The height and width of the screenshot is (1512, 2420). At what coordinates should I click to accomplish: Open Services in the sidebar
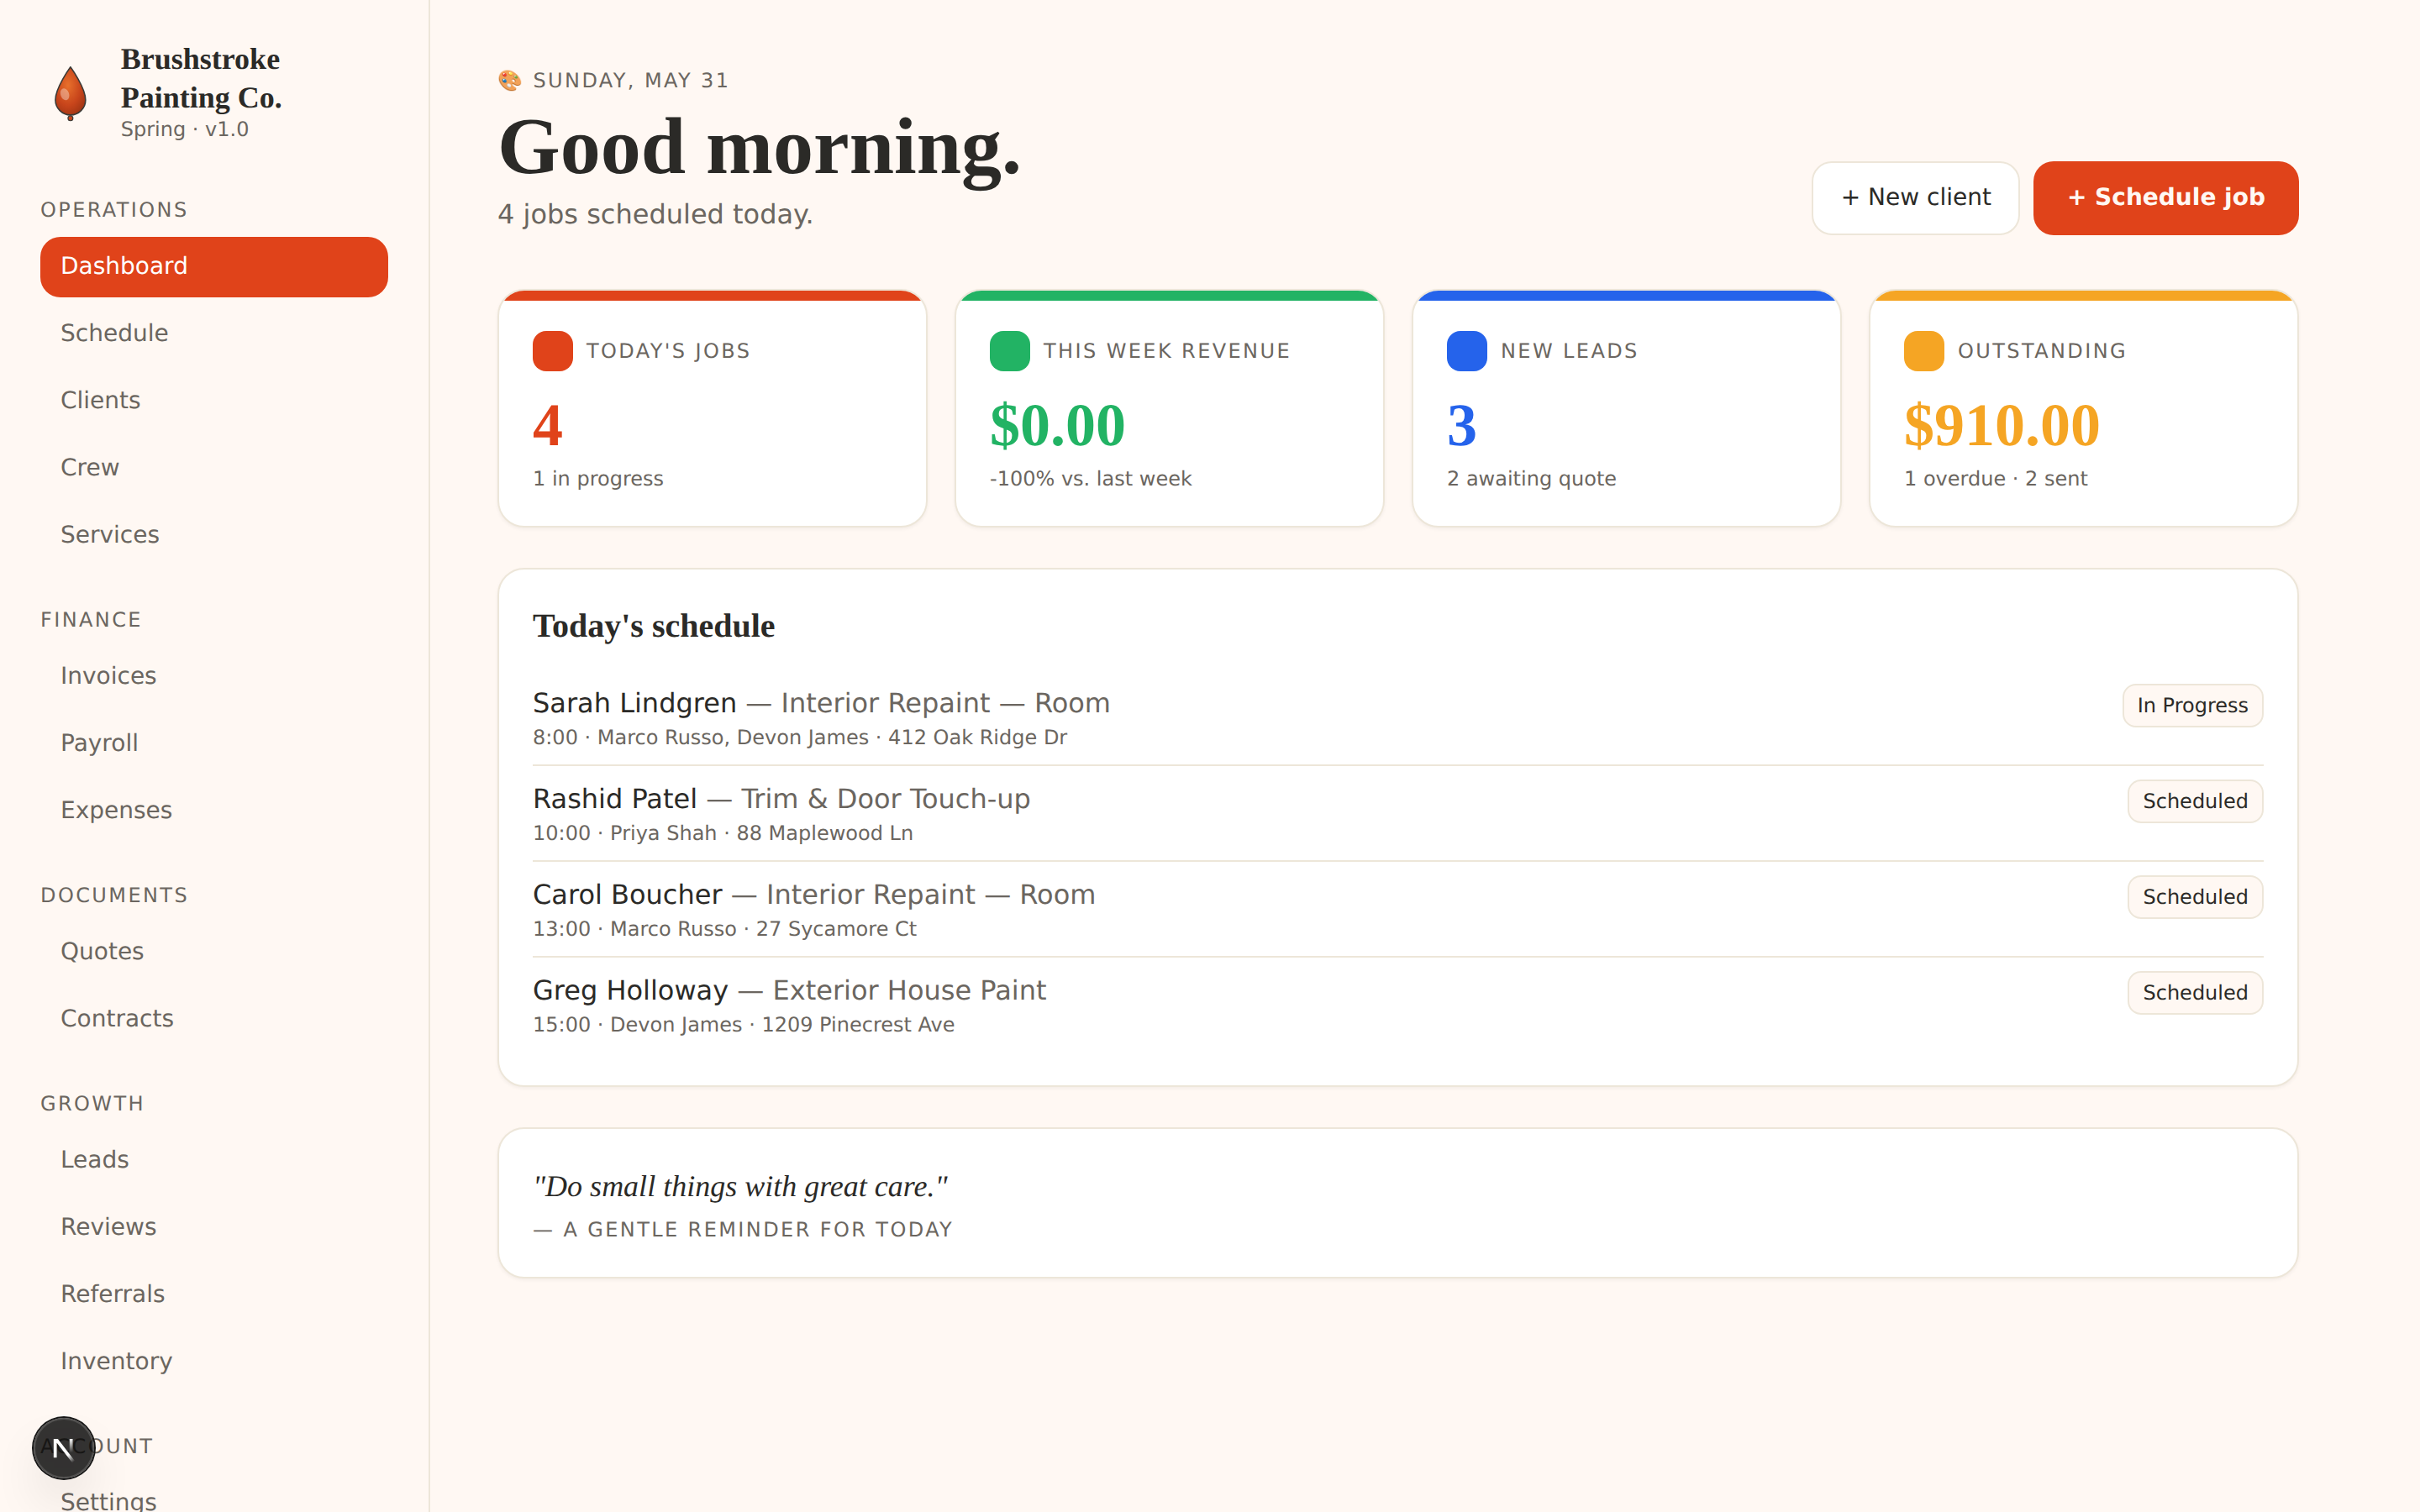pos(214,534)
